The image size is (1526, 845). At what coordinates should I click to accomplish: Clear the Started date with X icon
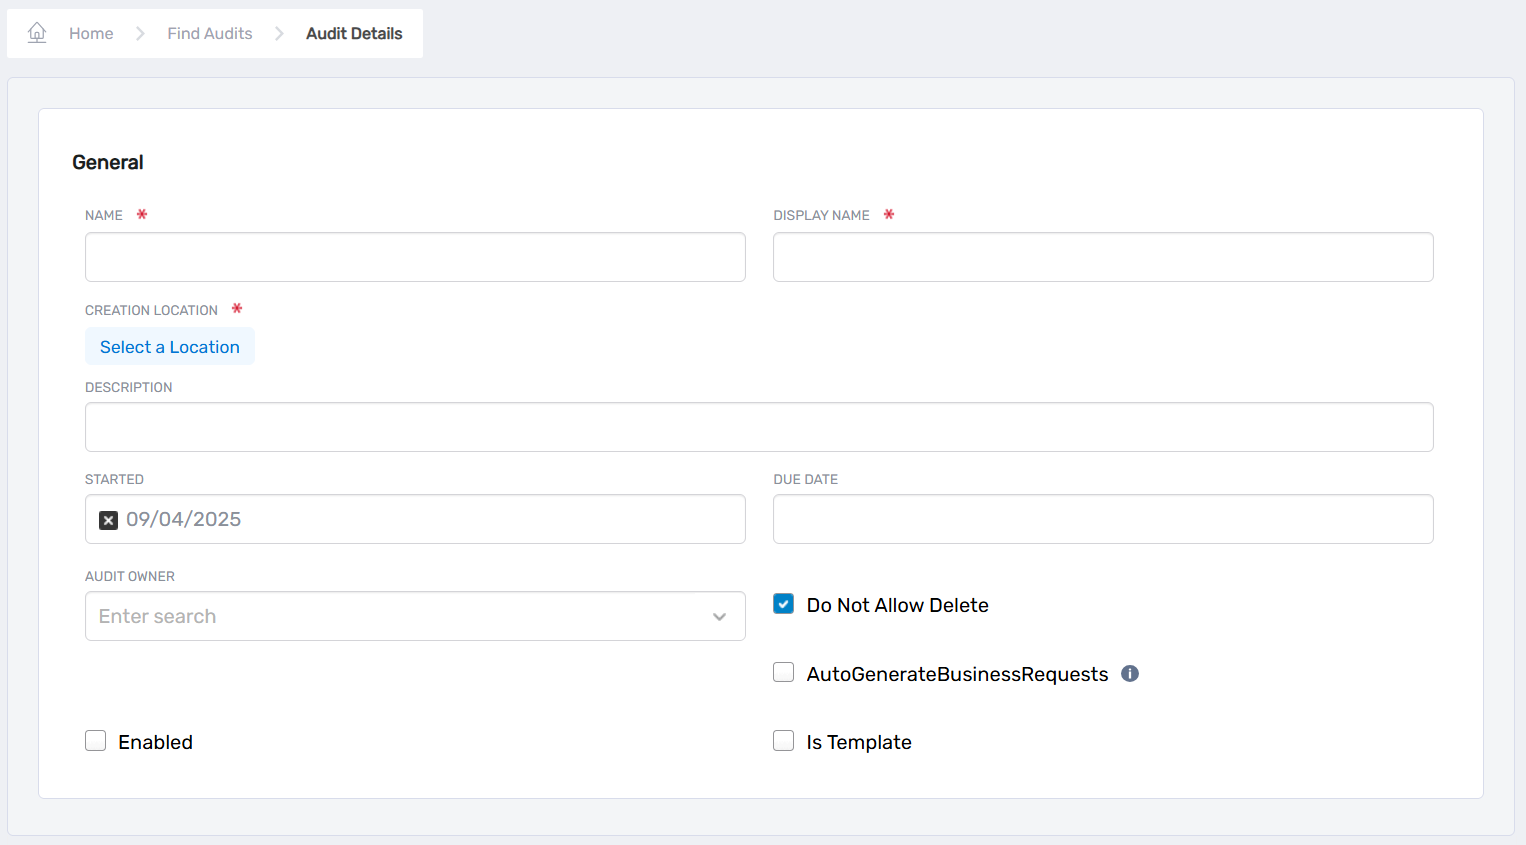109,520
